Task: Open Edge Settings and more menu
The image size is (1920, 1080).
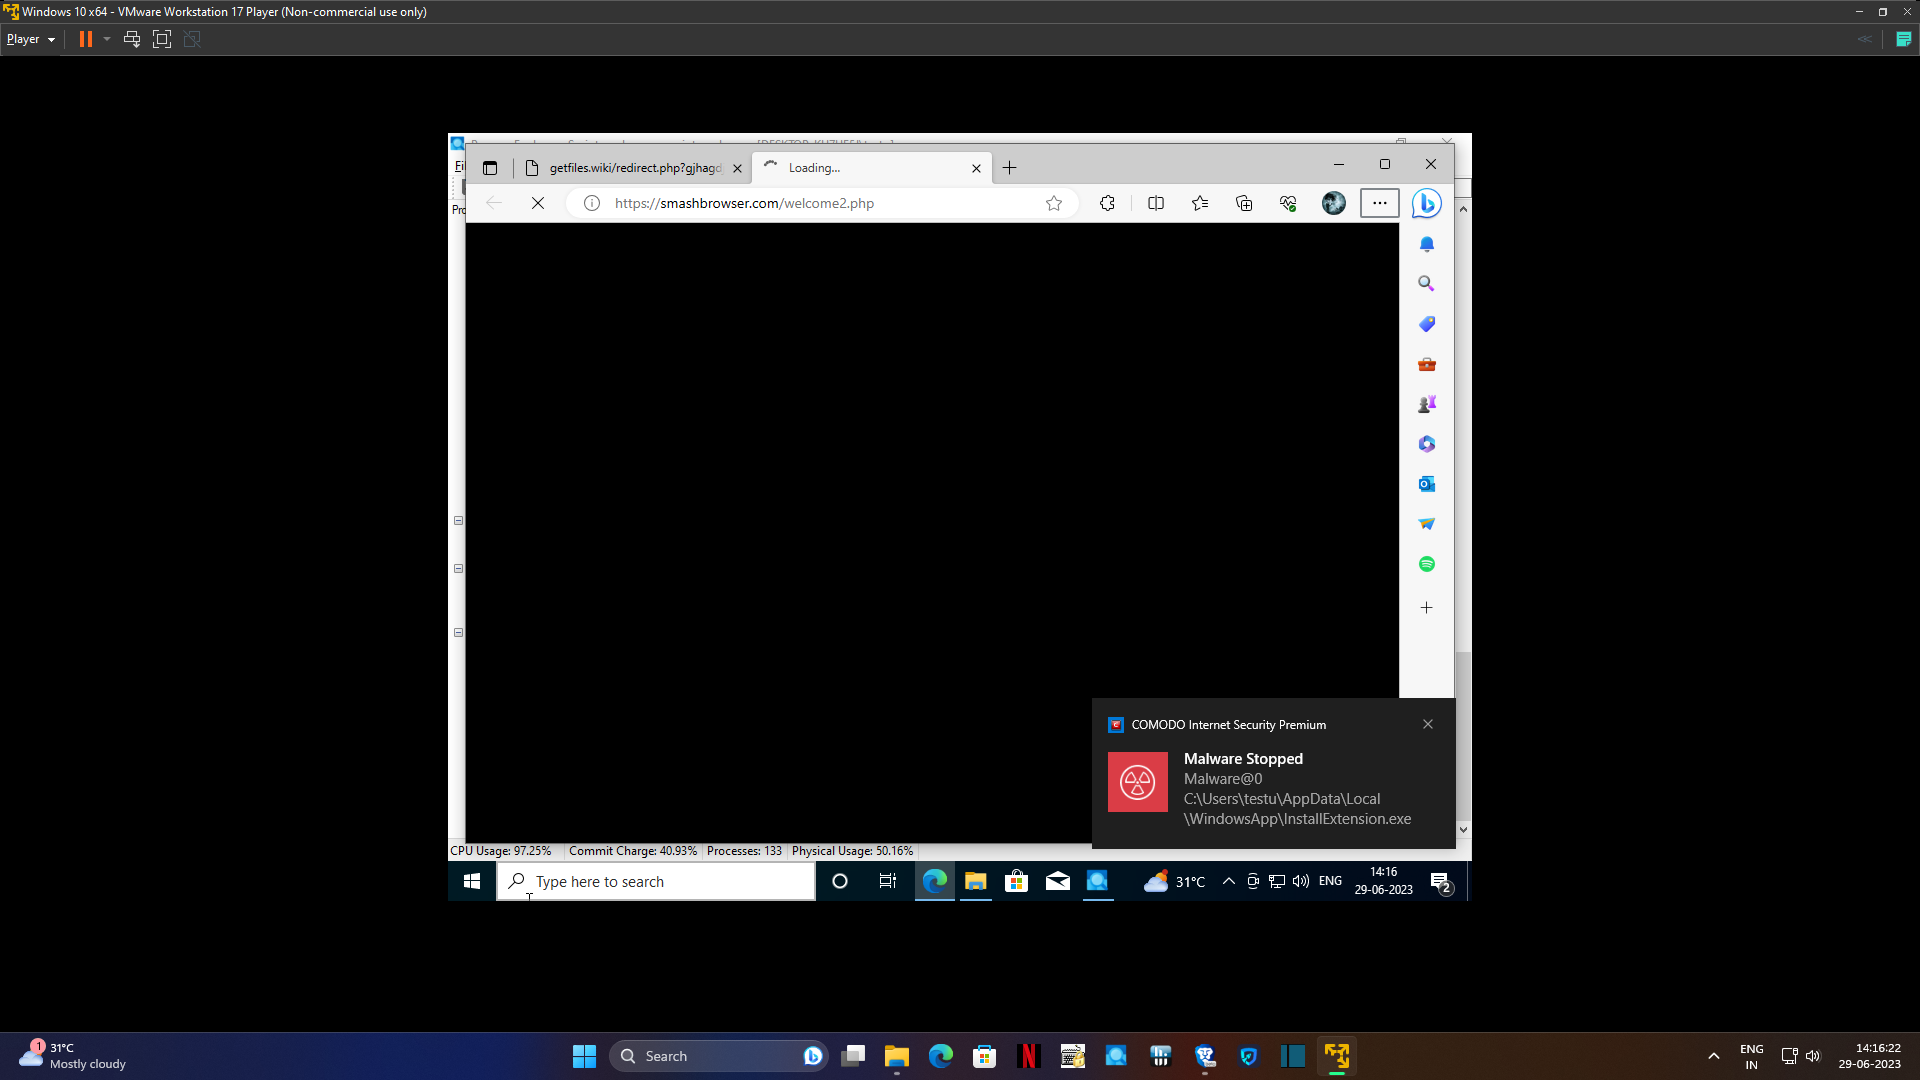Action: coord(1380,203)
